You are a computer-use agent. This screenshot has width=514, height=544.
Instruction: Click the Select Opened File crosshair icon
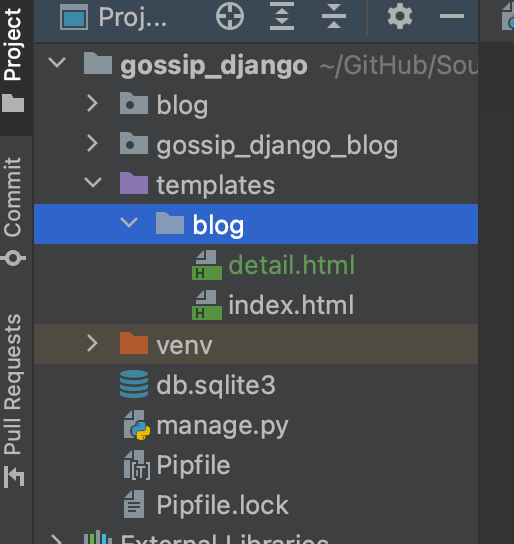click(230, 16)
